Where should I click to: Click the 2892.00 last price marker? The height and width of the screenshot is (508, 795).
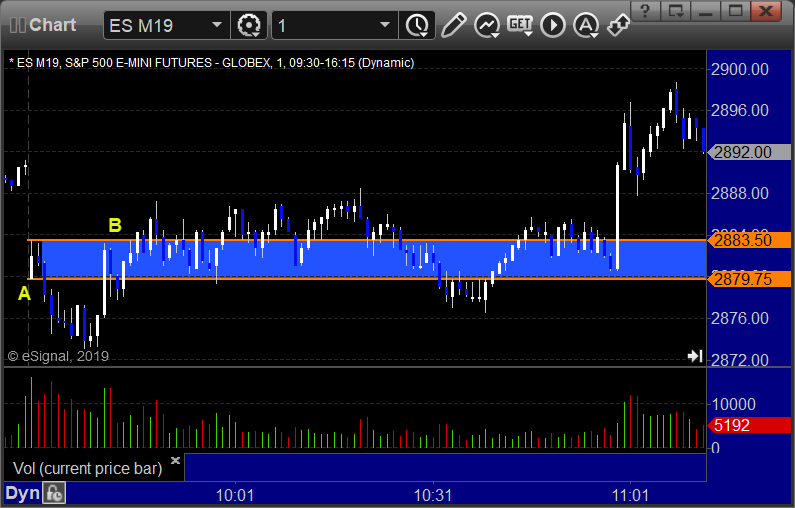click(x=749, y=152)
